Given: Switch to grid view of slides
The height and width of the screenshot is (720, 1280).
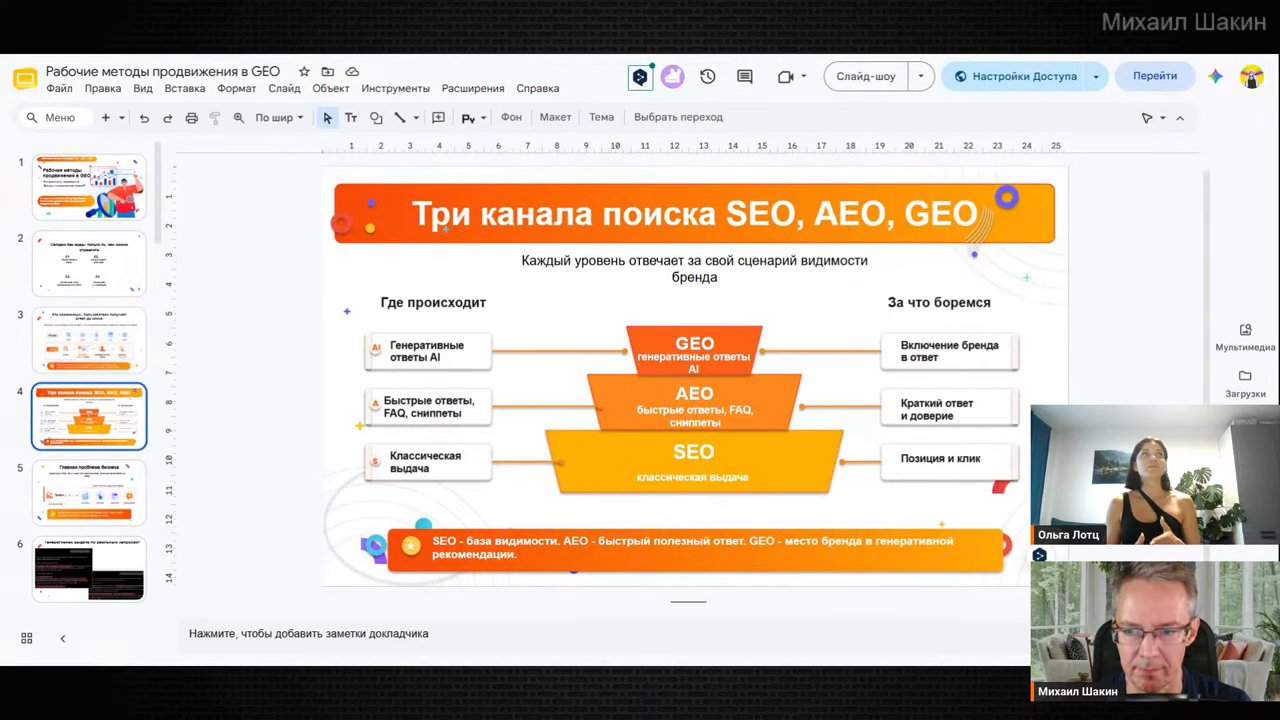Looking at the screenshot, I should point(27,638).
